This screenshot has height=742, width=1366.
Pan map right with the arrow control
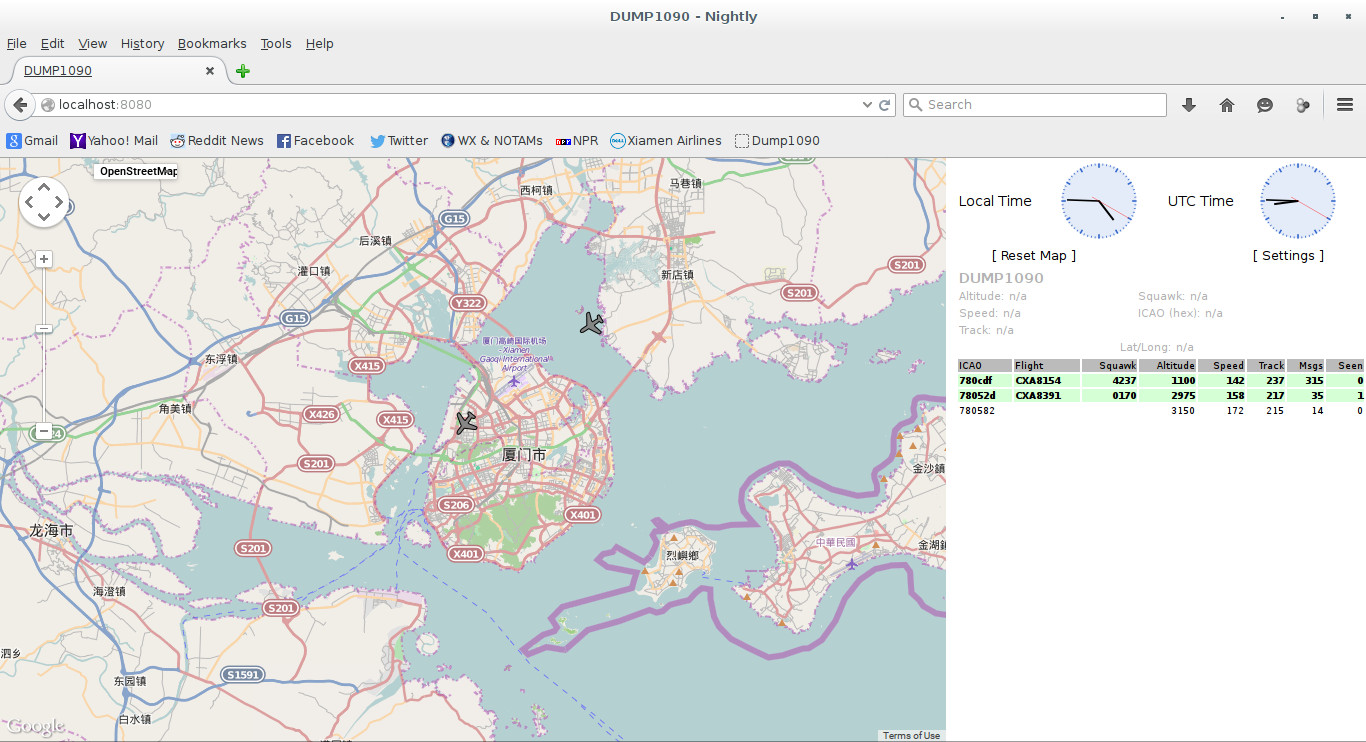pos(59,203)
